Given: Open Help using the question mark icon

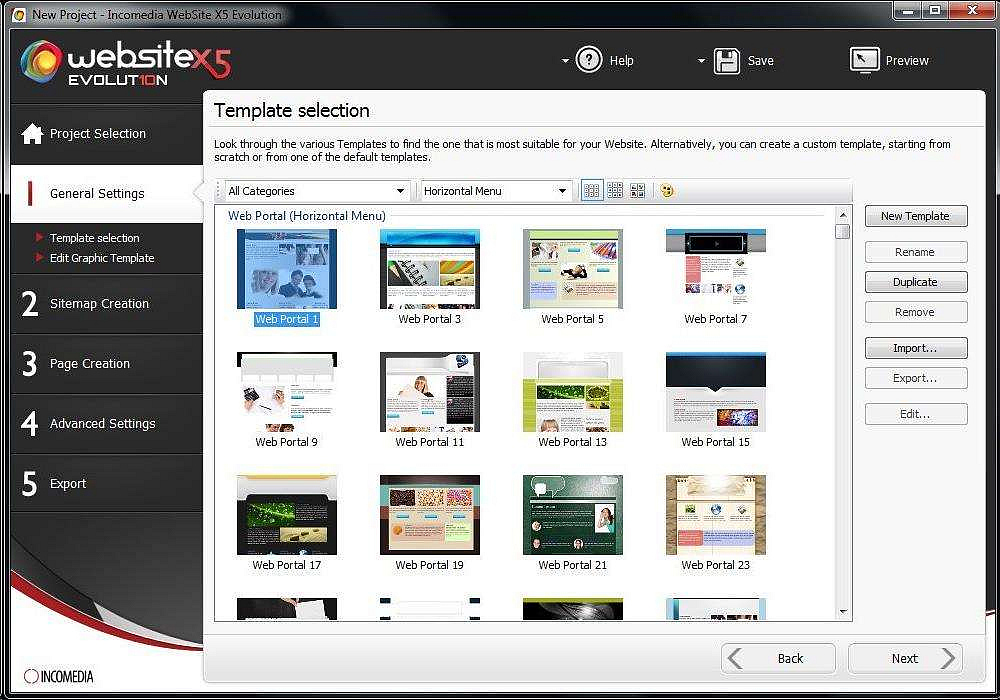Looking at the screenshot, I should click(x=589, y=60).
